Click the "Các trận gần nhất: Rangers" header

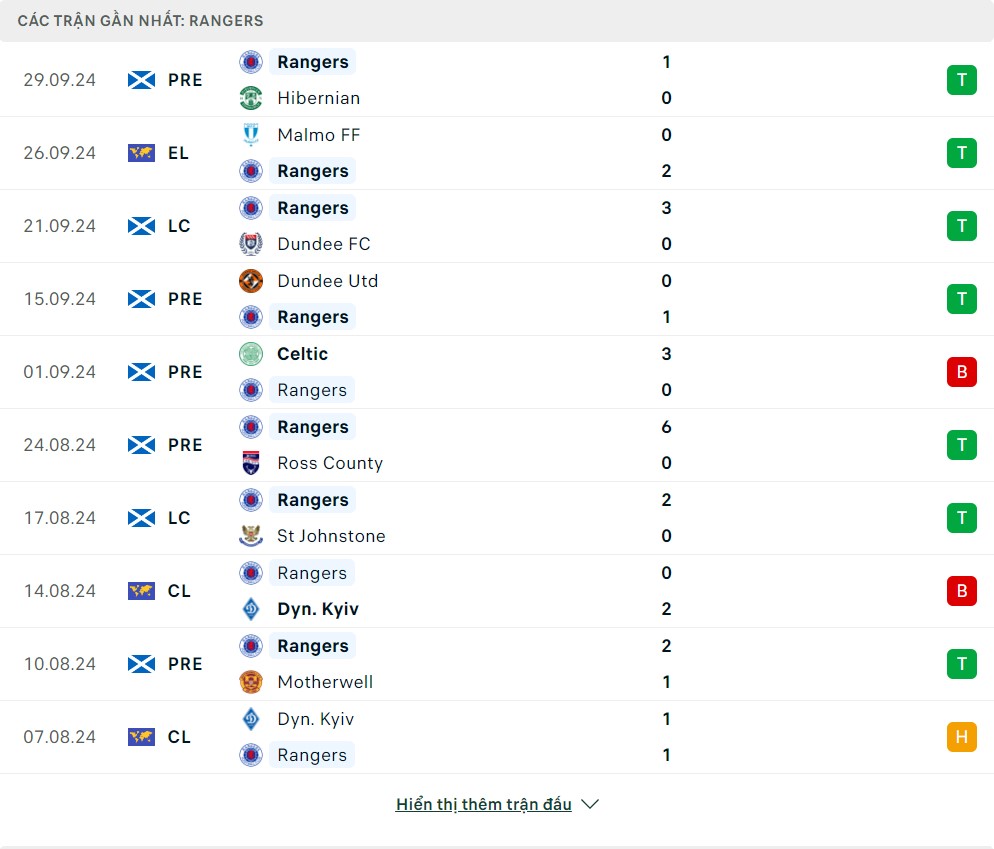(x=141, y=20)
